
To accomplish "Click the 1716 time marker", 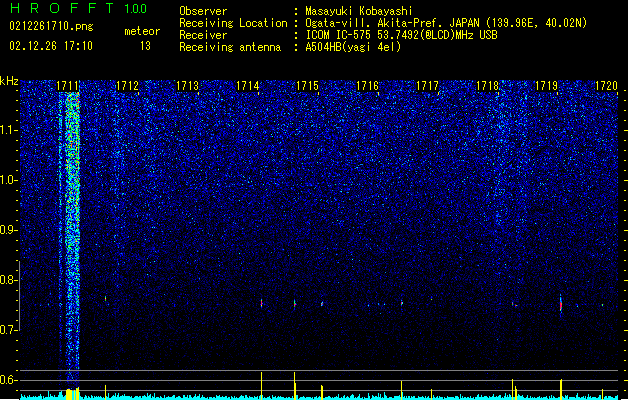I will (367, 86).
